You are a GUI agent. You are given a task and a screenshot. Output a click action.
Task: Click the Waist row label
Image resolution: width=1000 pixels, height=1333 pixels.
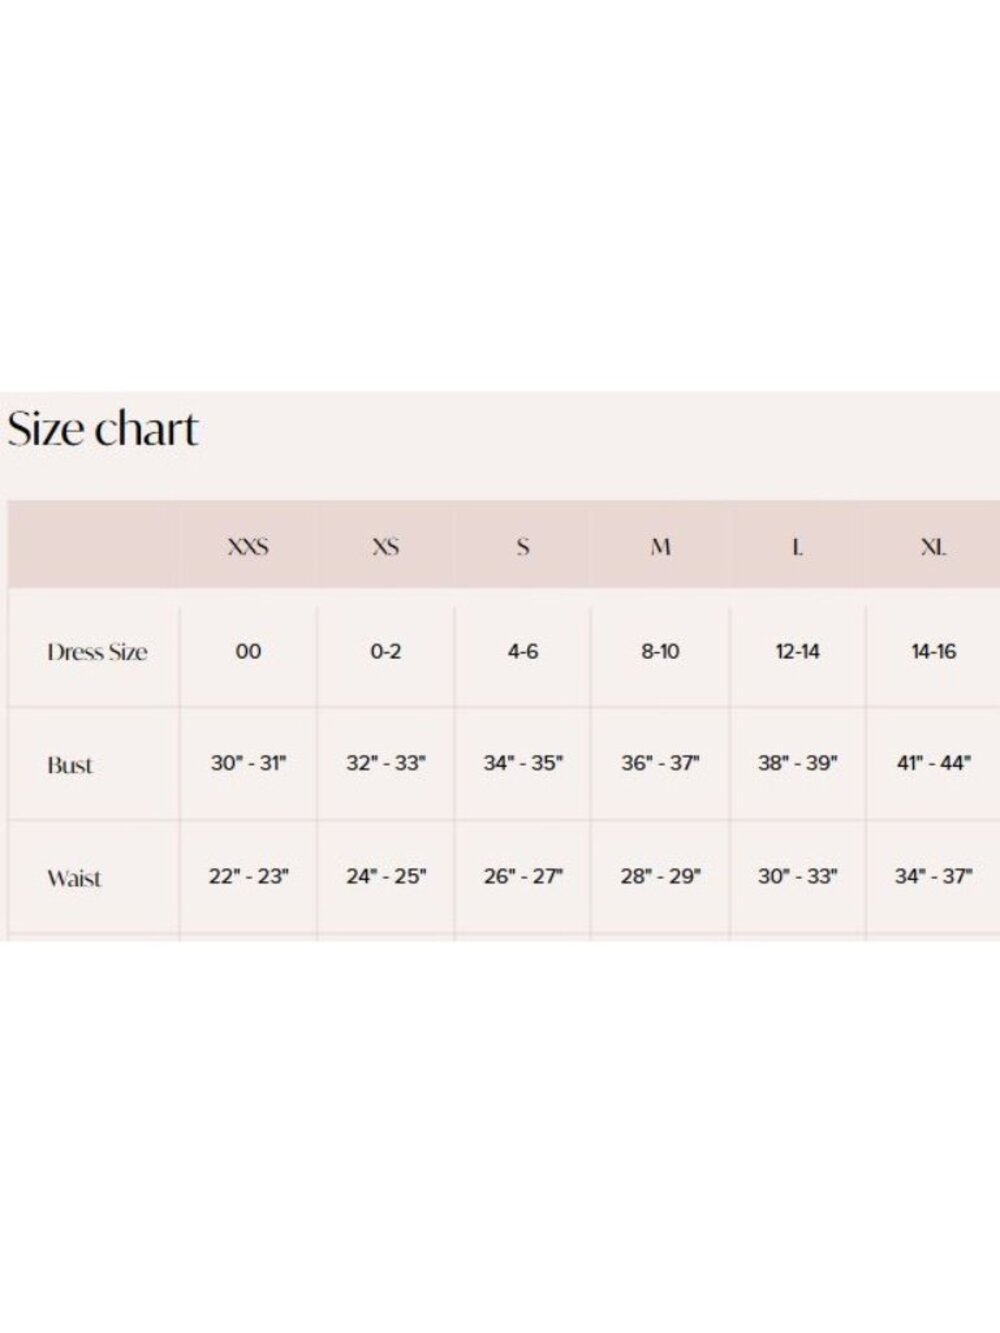click(75, 878)
